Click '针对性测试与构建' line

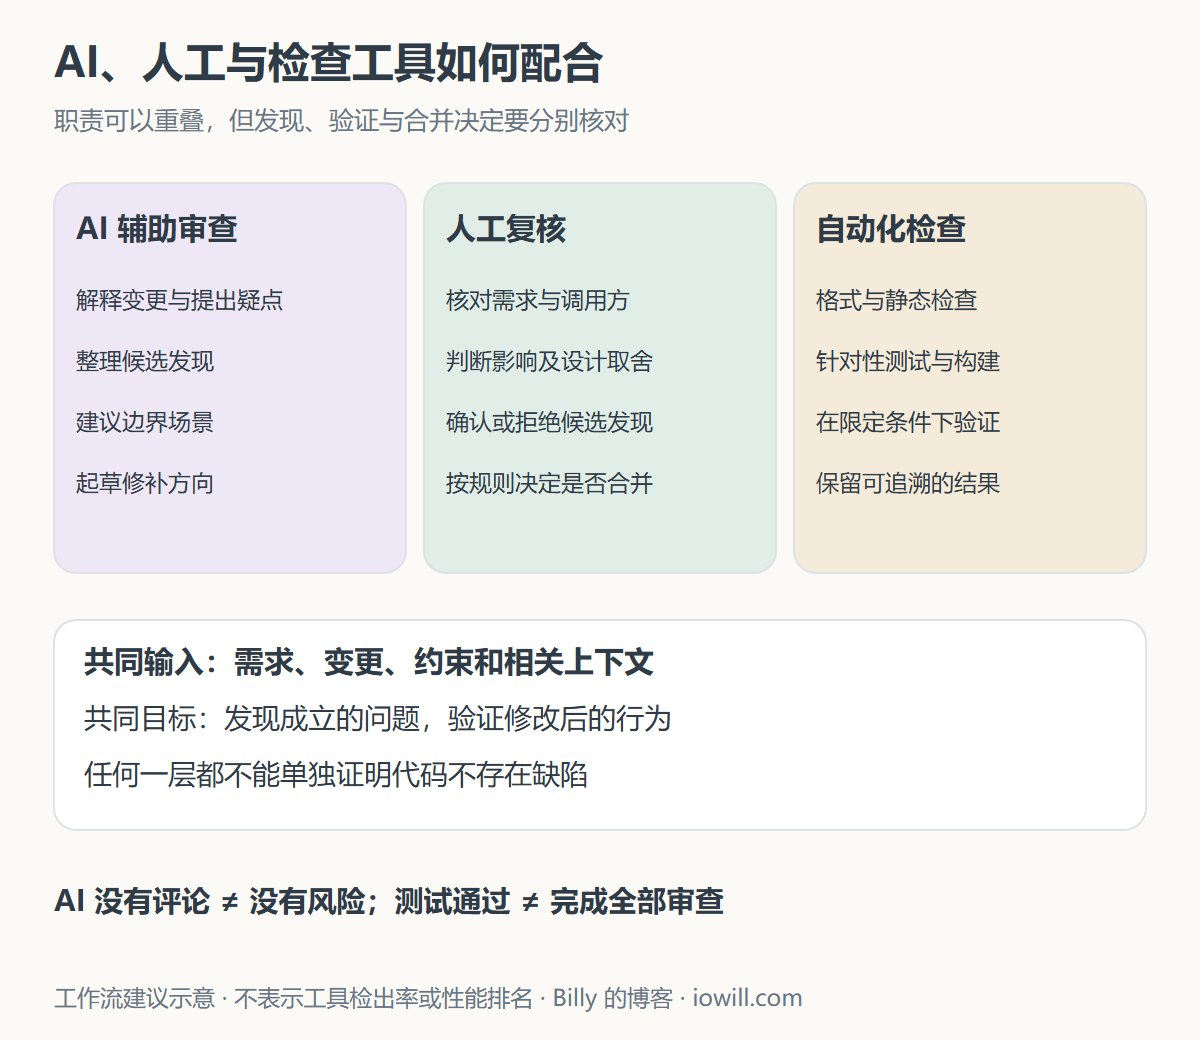pyautogui.click(x=908, y=361)
